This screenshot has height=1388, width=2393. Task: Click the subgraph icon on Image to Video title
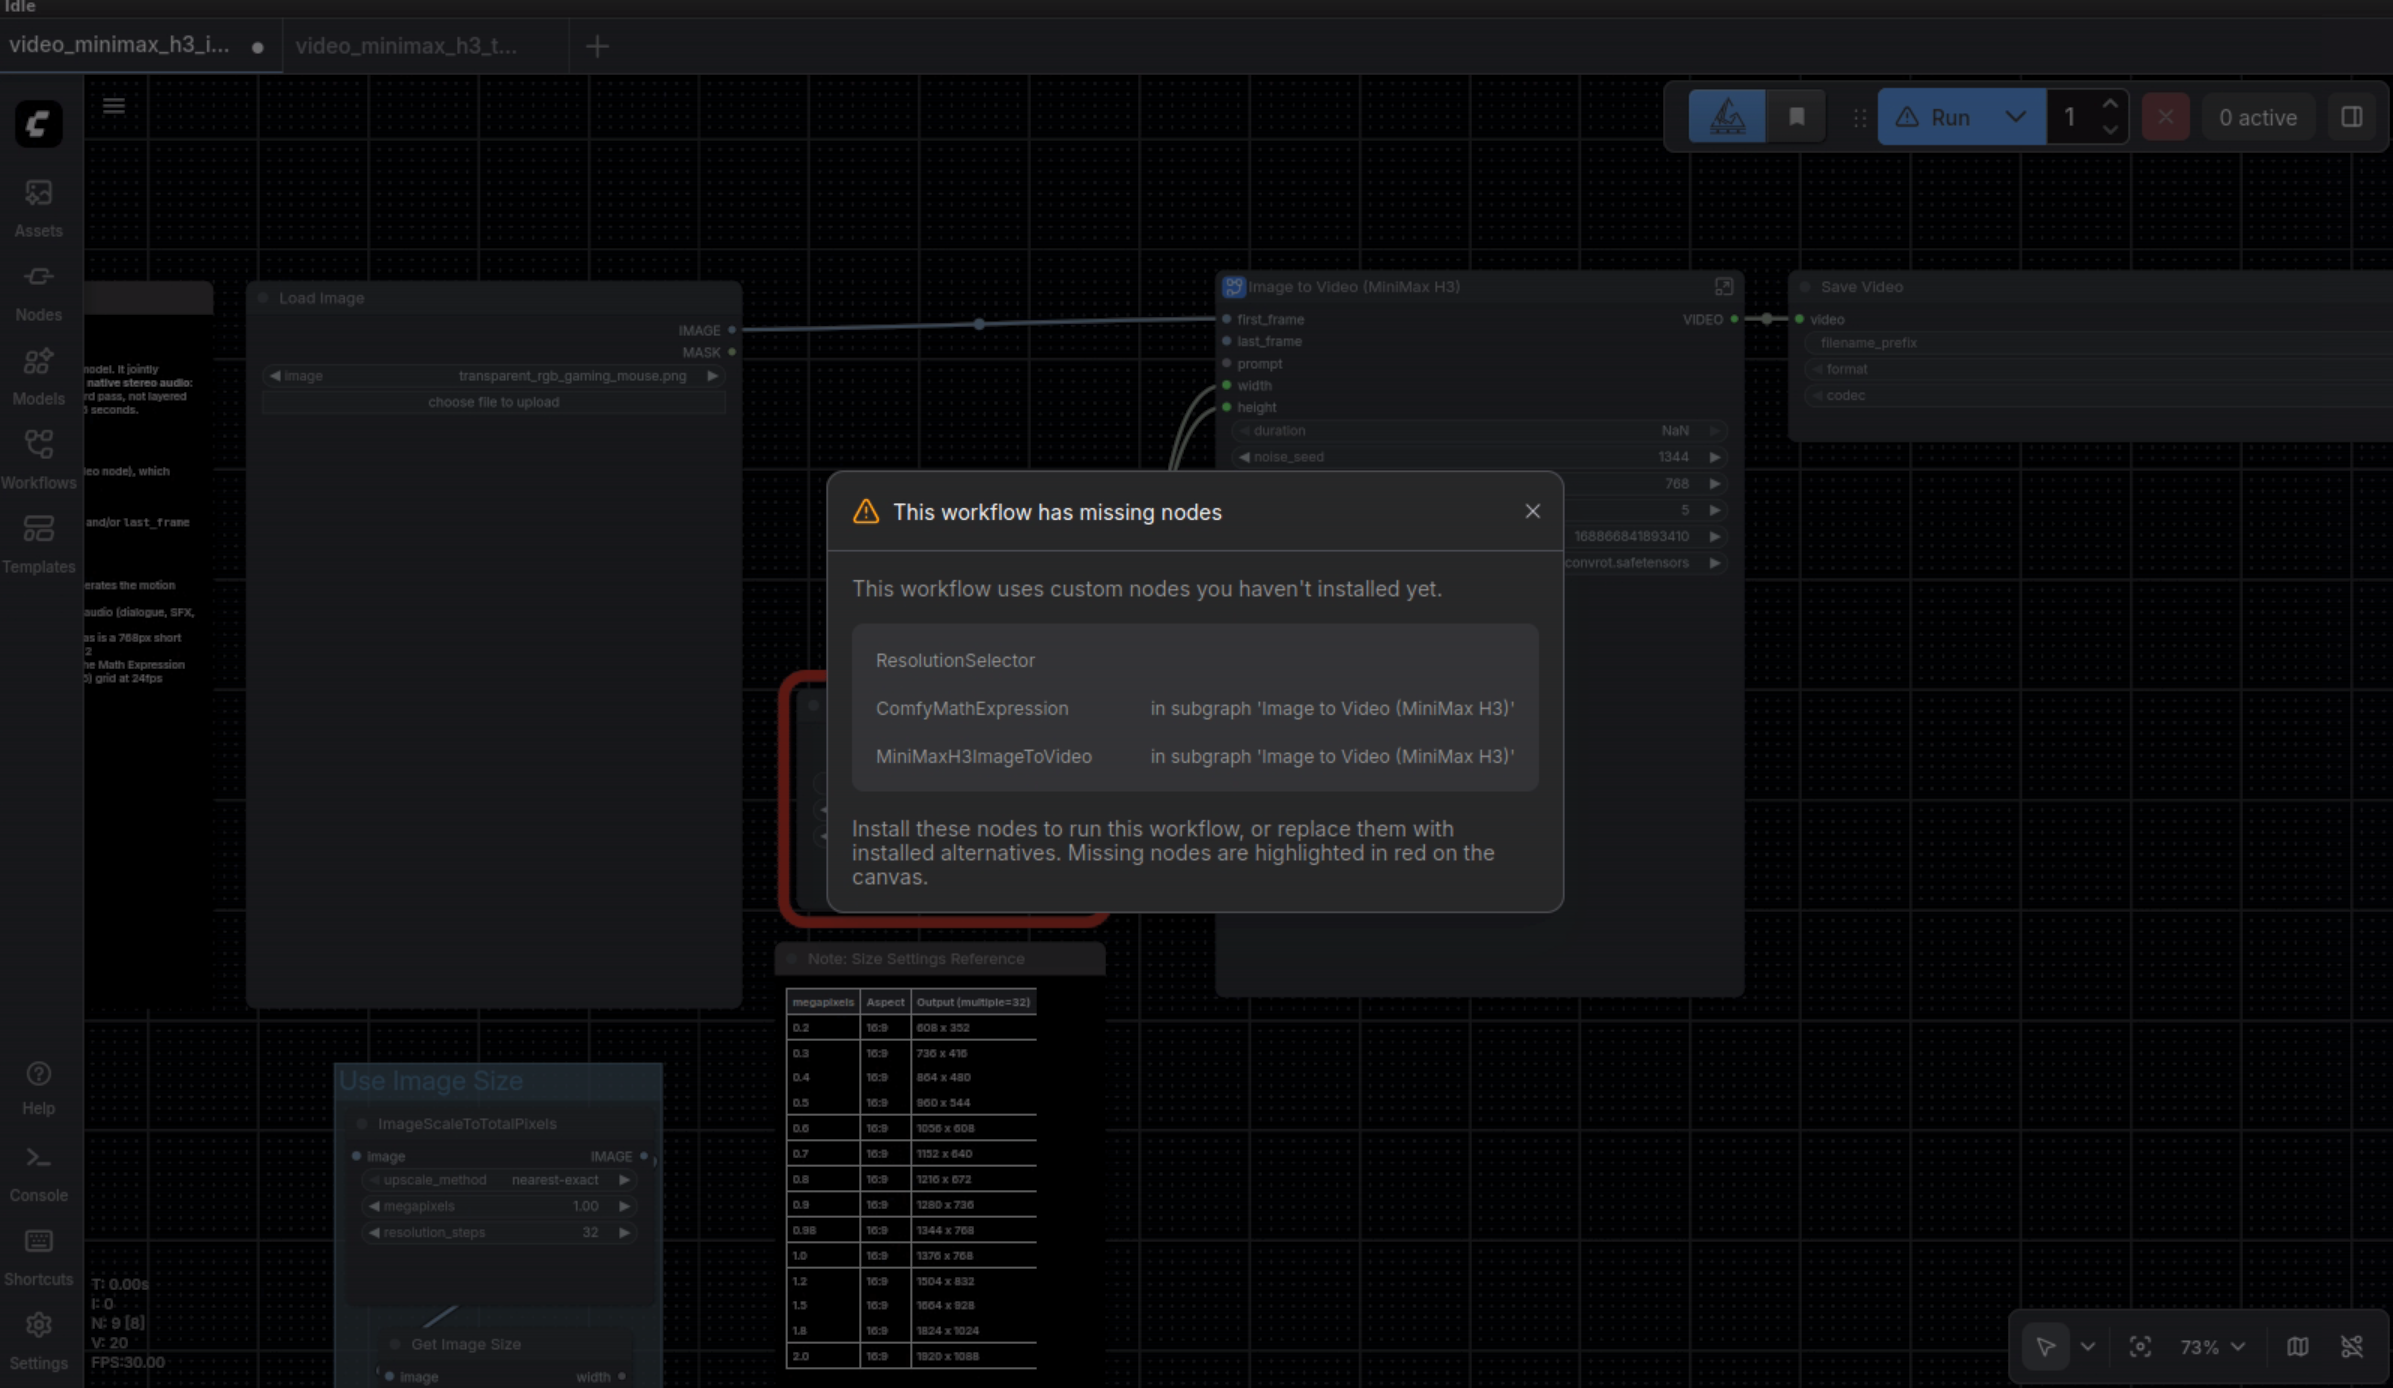[x=1233, y=287]
